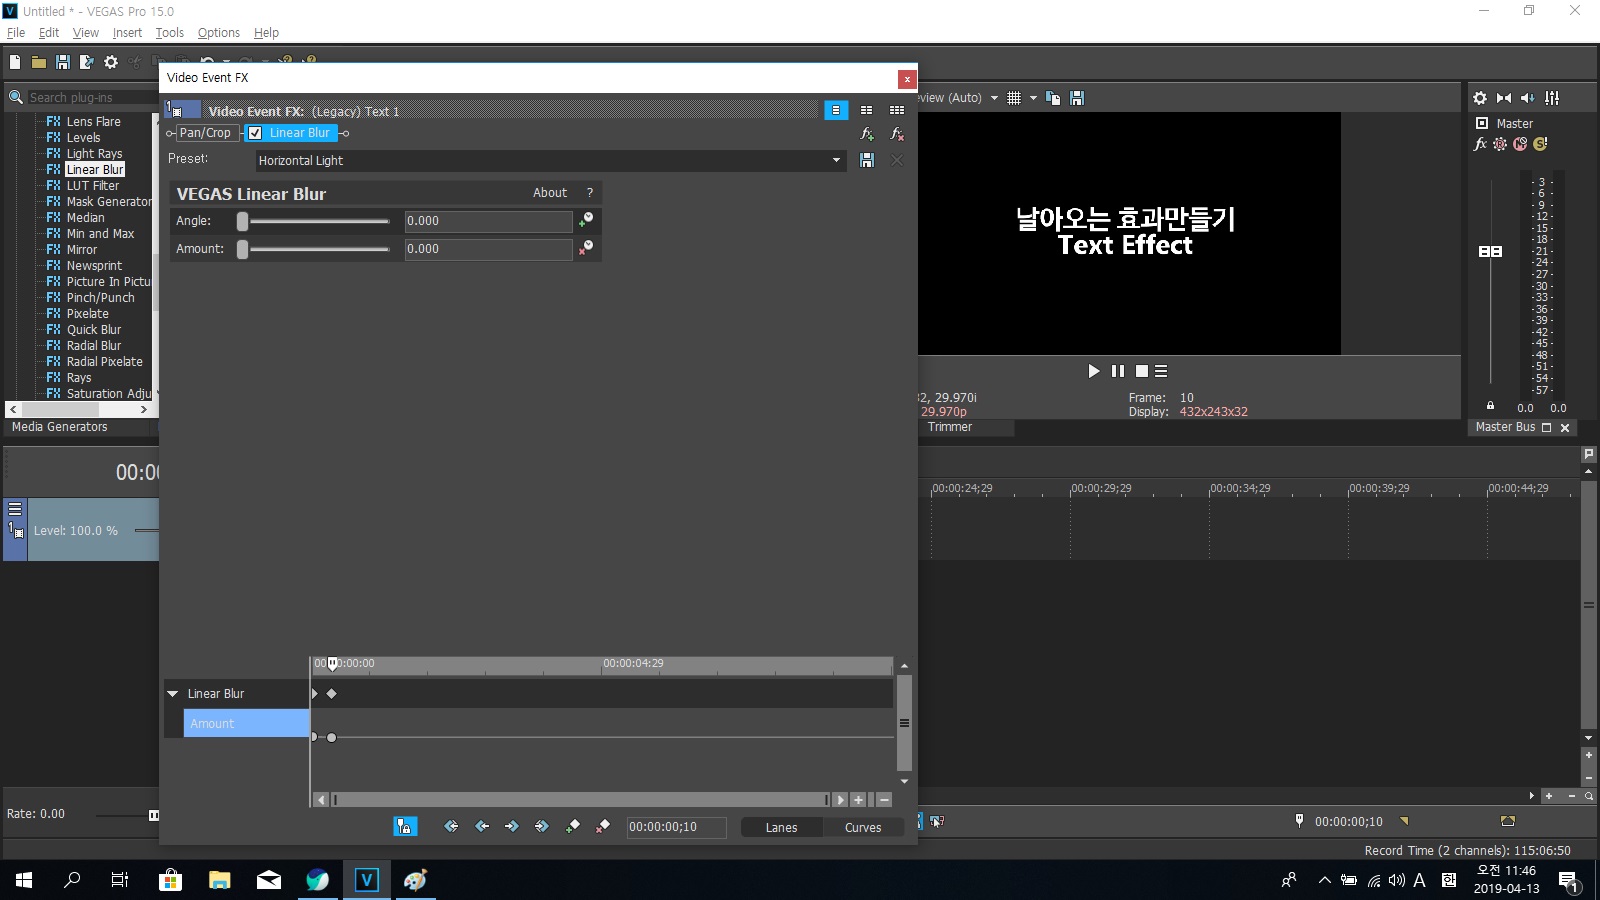This screenshot has height=900, width=1600.
Task: Switch to single-column FX layout view
Action: click(x=836, y=110)
